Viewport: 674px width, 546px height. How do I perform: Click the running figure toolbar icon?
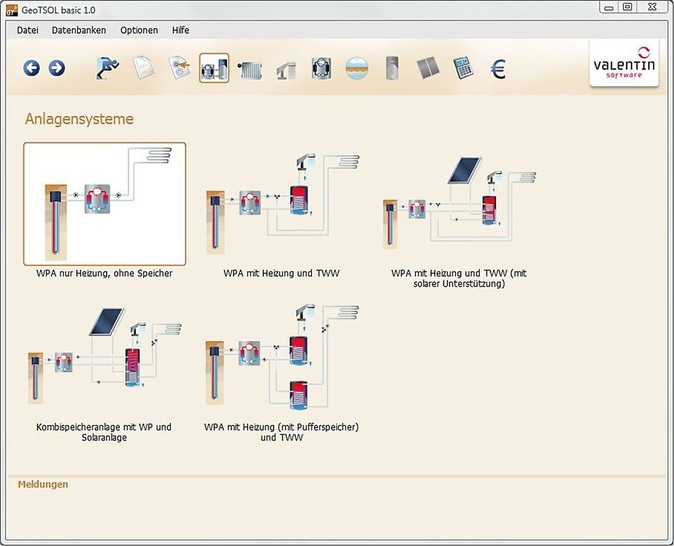[x=107, y=68]
